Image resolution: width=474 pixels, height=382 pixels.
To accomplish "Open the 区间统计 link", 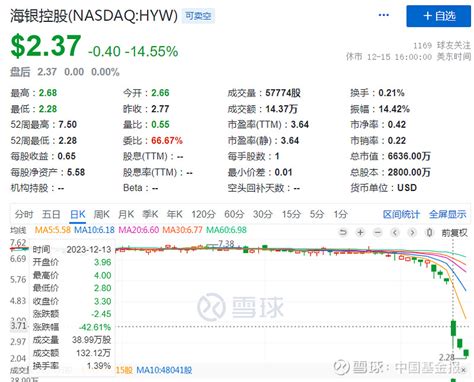I will pyautogui.click(x=401, y=214).
